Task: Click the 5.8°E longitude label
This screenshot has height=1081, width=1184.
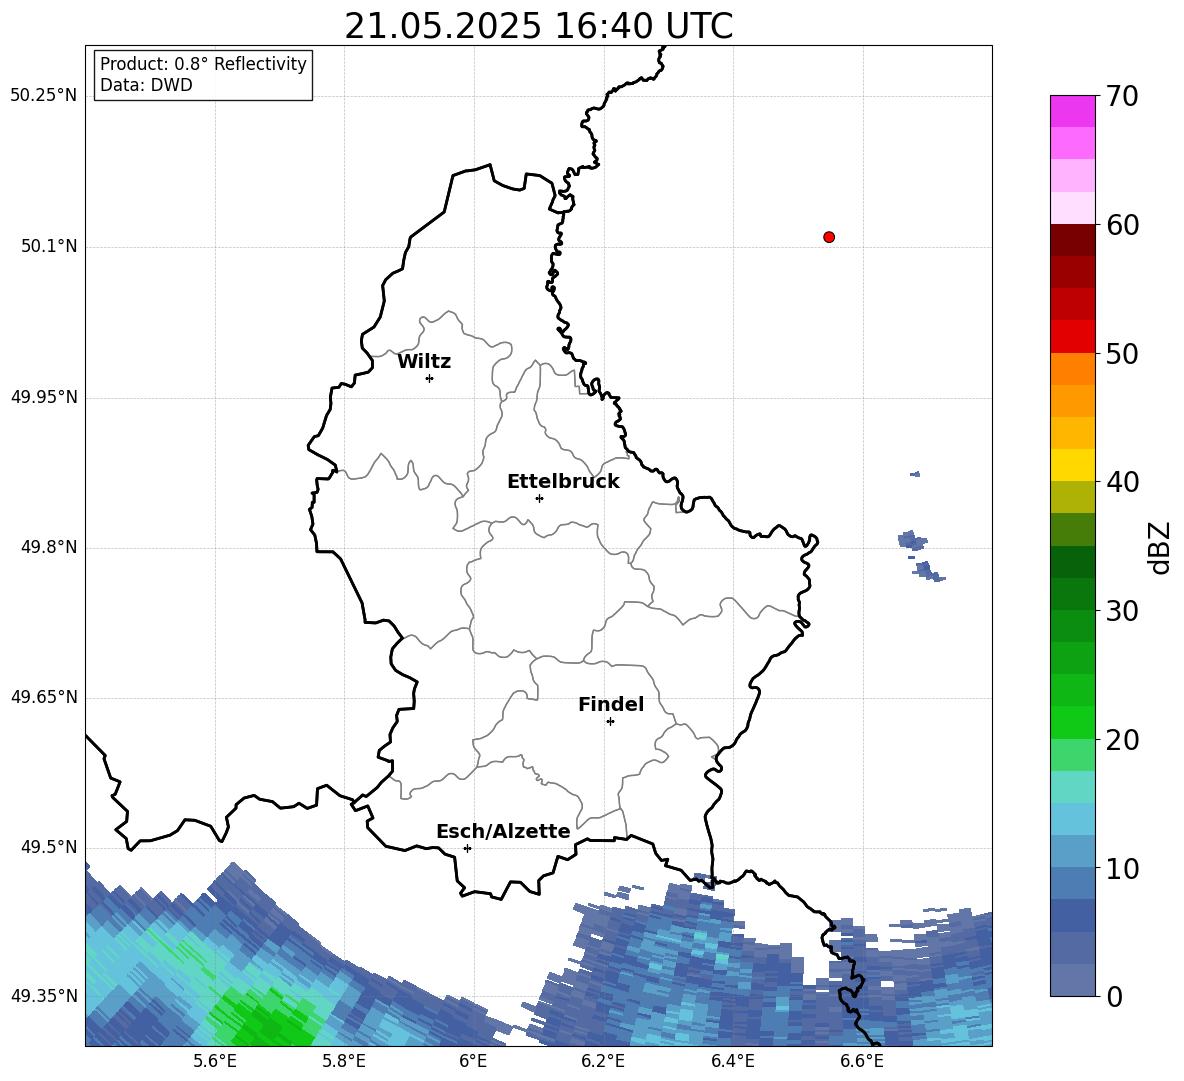Action: point(344,1062)
